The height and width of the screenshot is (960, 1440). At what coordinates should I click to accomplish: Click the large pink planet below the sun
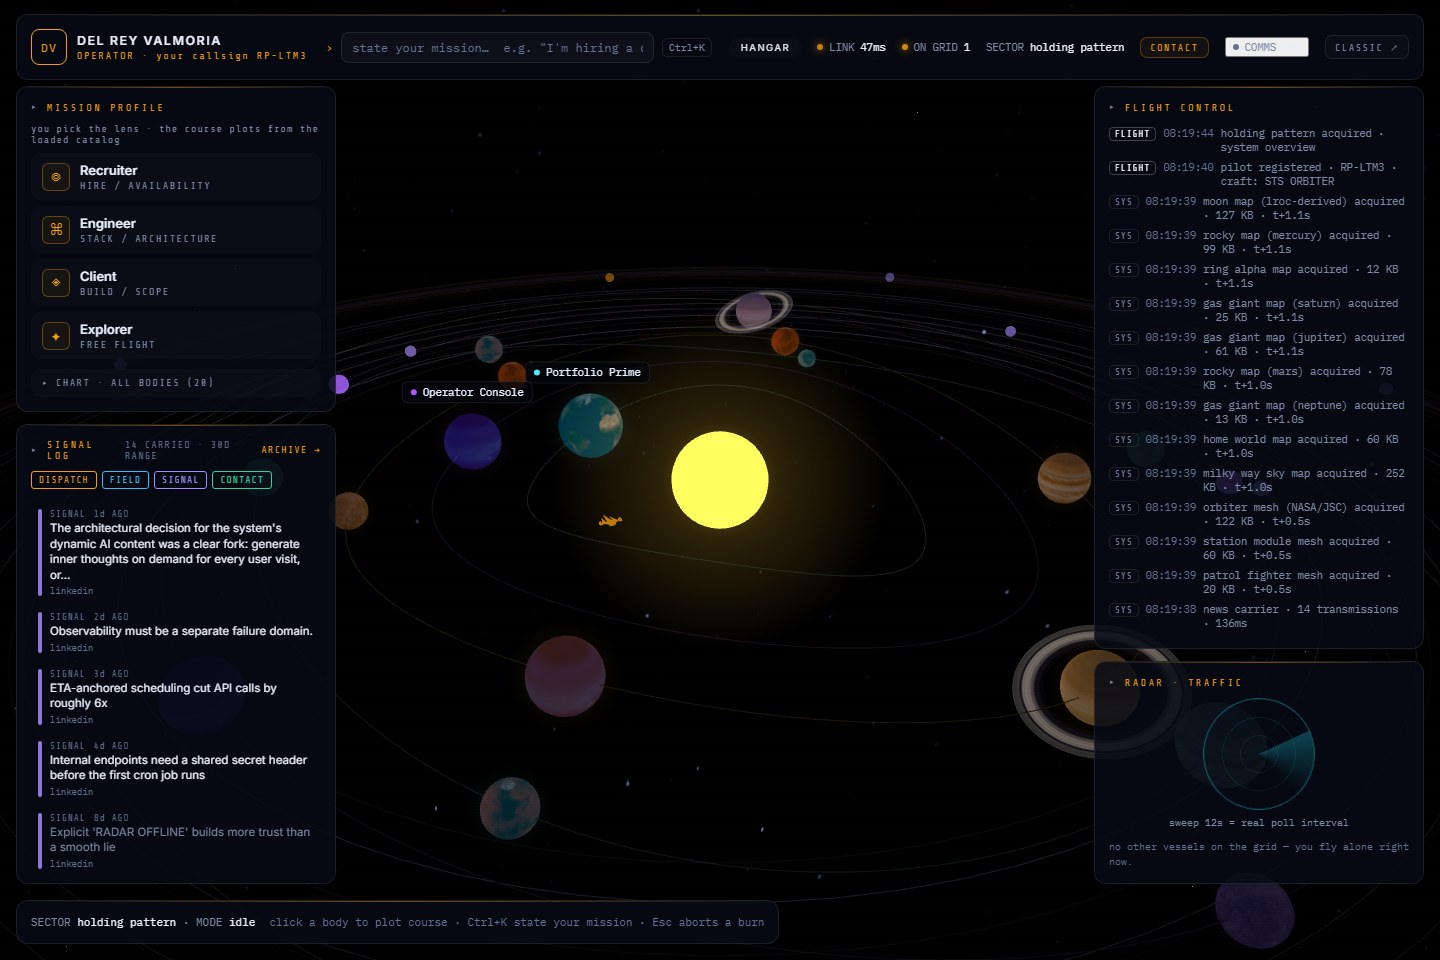pyautogui.click(x=565, y=676)
